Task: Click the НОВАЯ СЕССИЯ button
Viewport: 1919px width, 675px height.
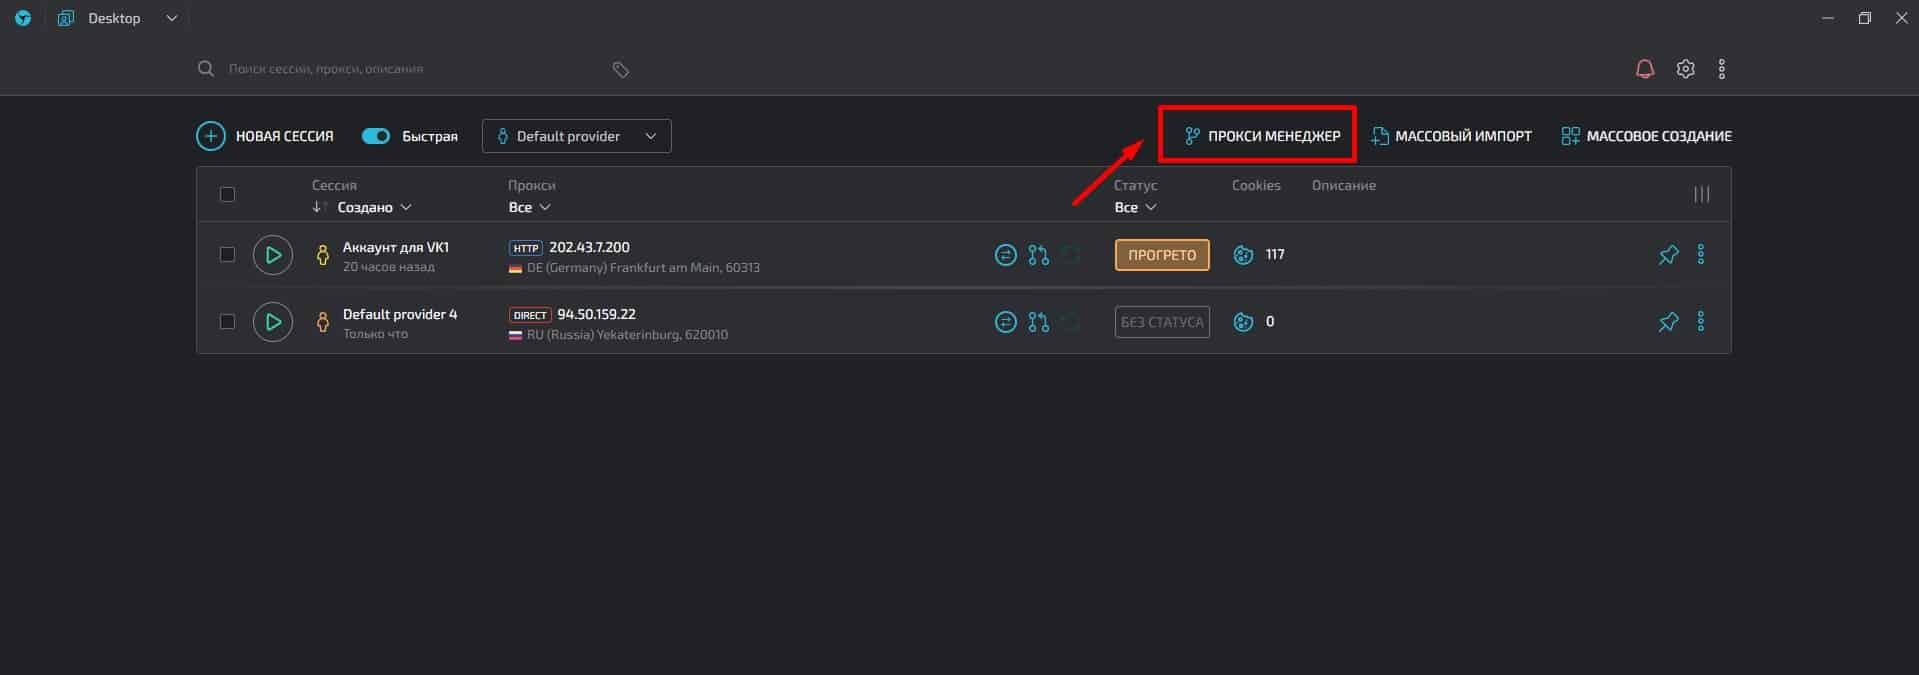Action: coord(265,136)
